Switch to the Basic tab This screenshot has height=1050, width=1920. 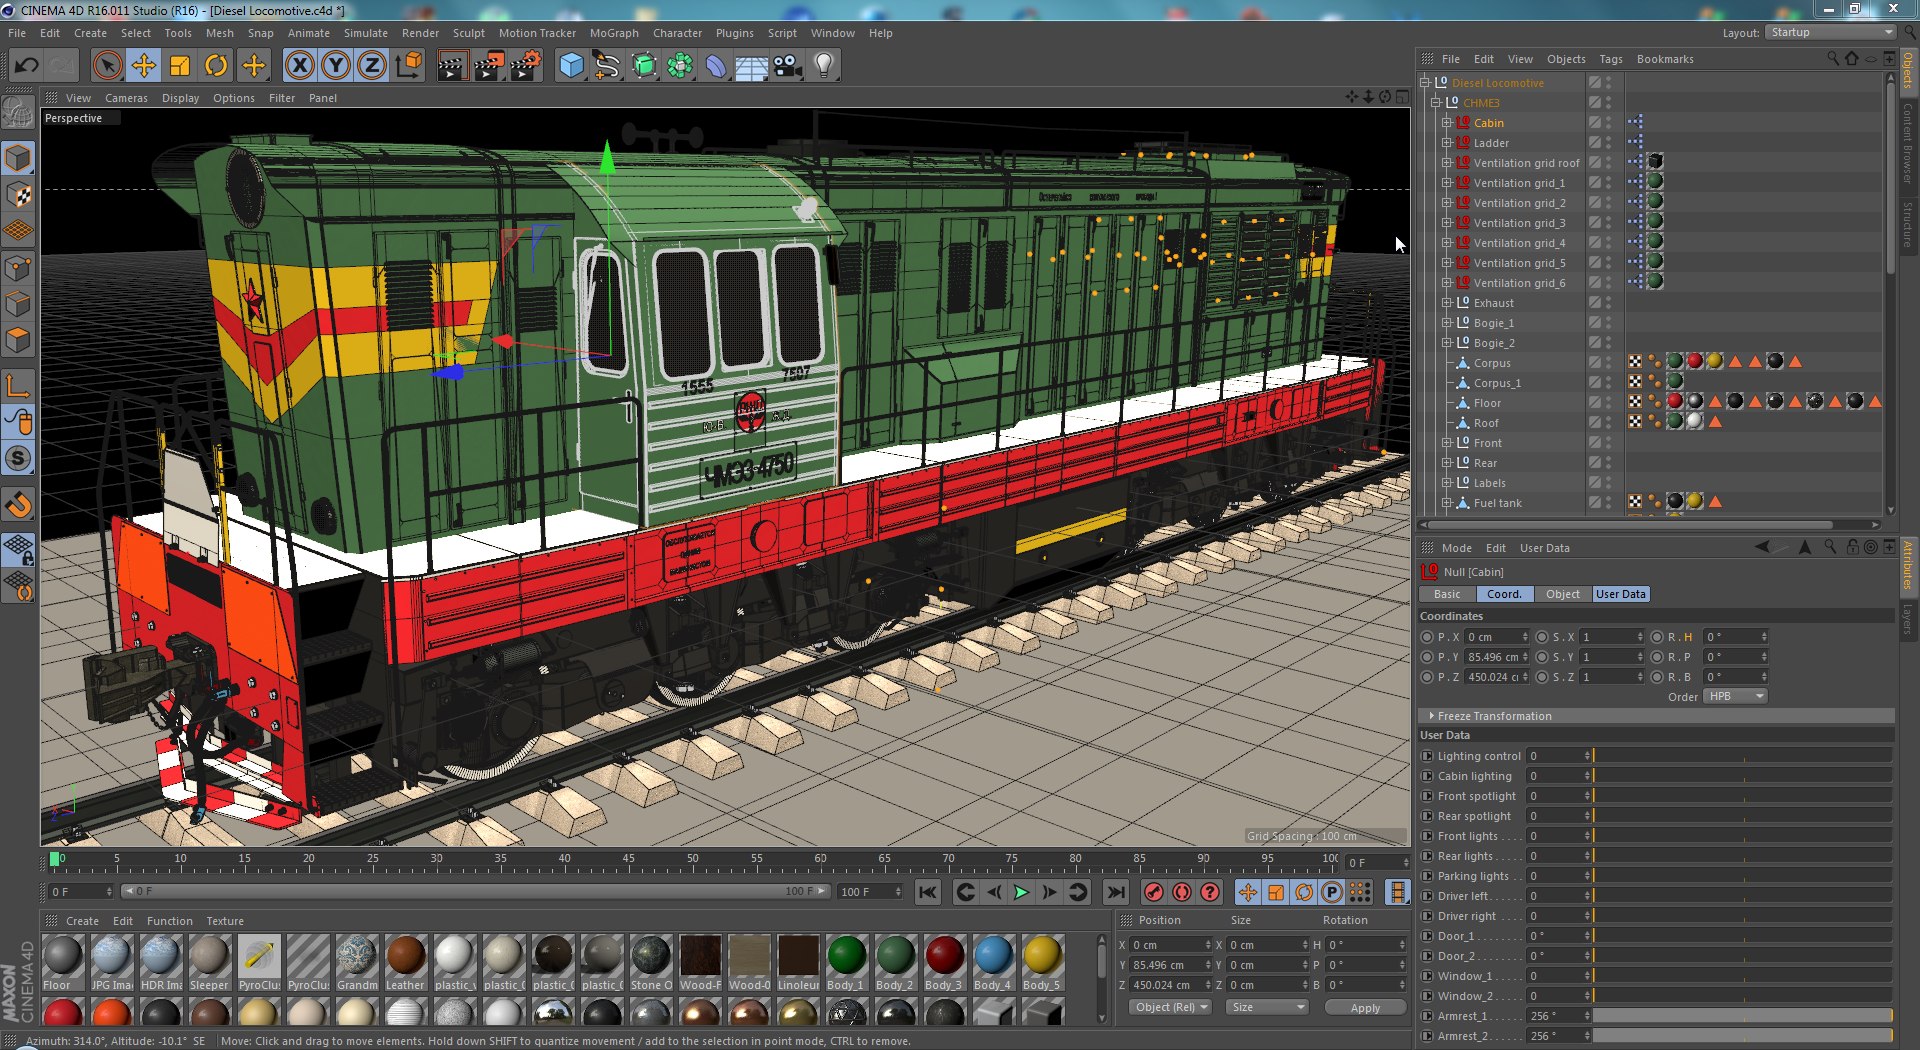coord(1447,594)
